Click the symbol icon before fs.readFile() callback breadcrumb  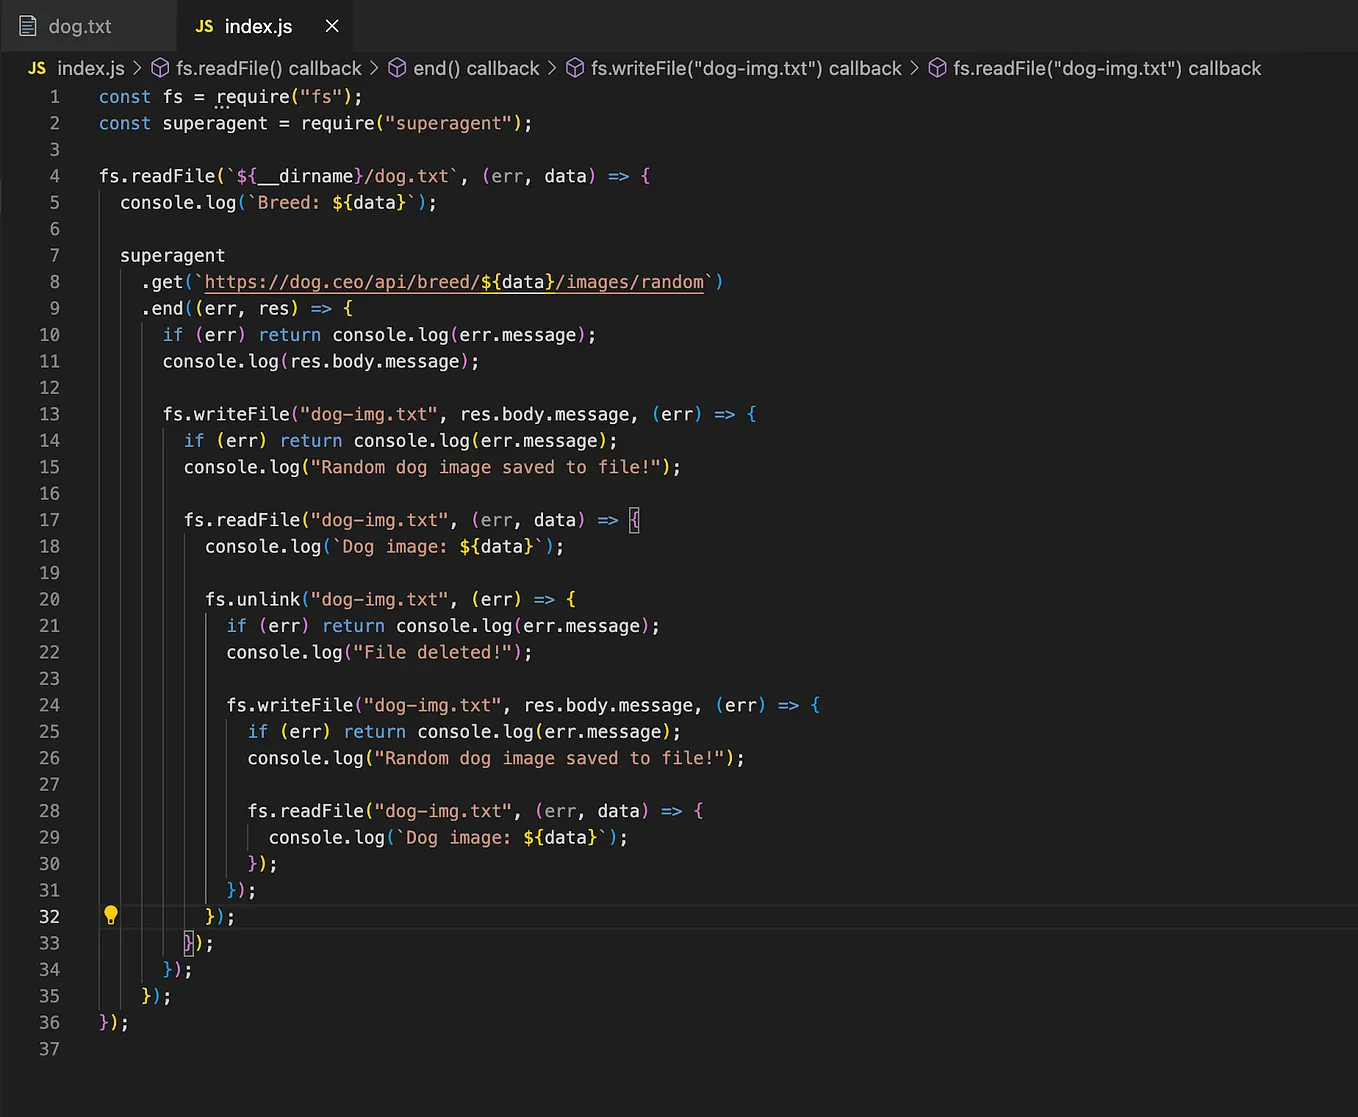pos(161,68)
